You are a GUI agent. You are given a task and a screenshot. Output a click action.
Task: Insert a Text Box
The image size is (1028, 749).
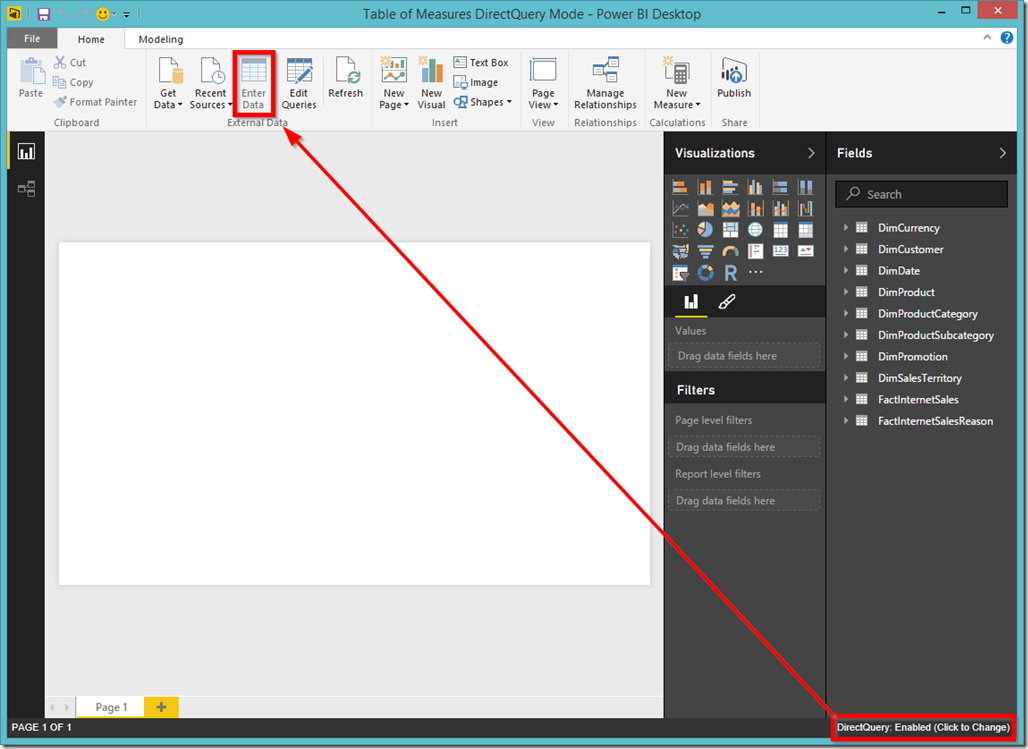[481, 62]
